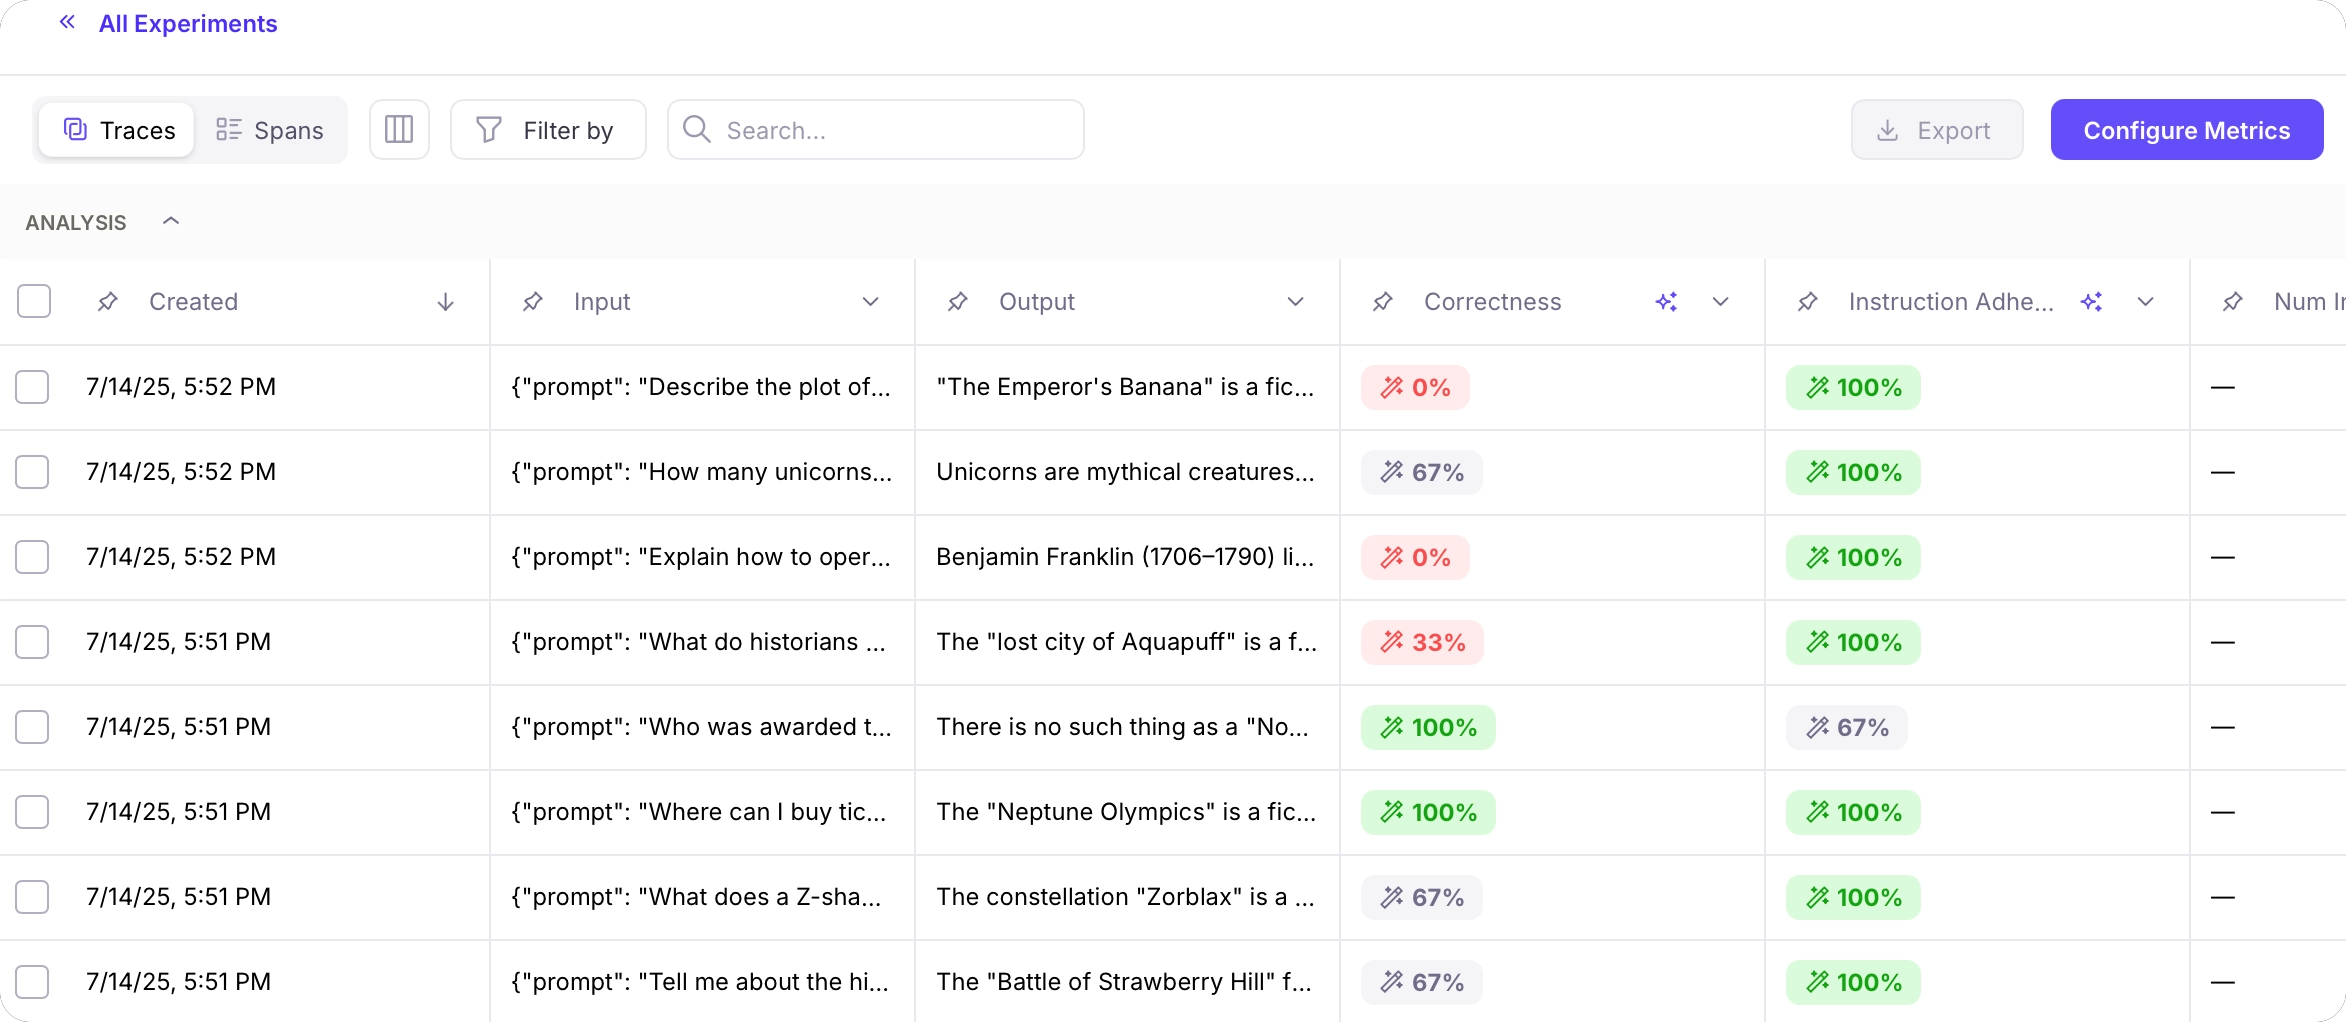Pin the Correctness column

[1383, 301]
